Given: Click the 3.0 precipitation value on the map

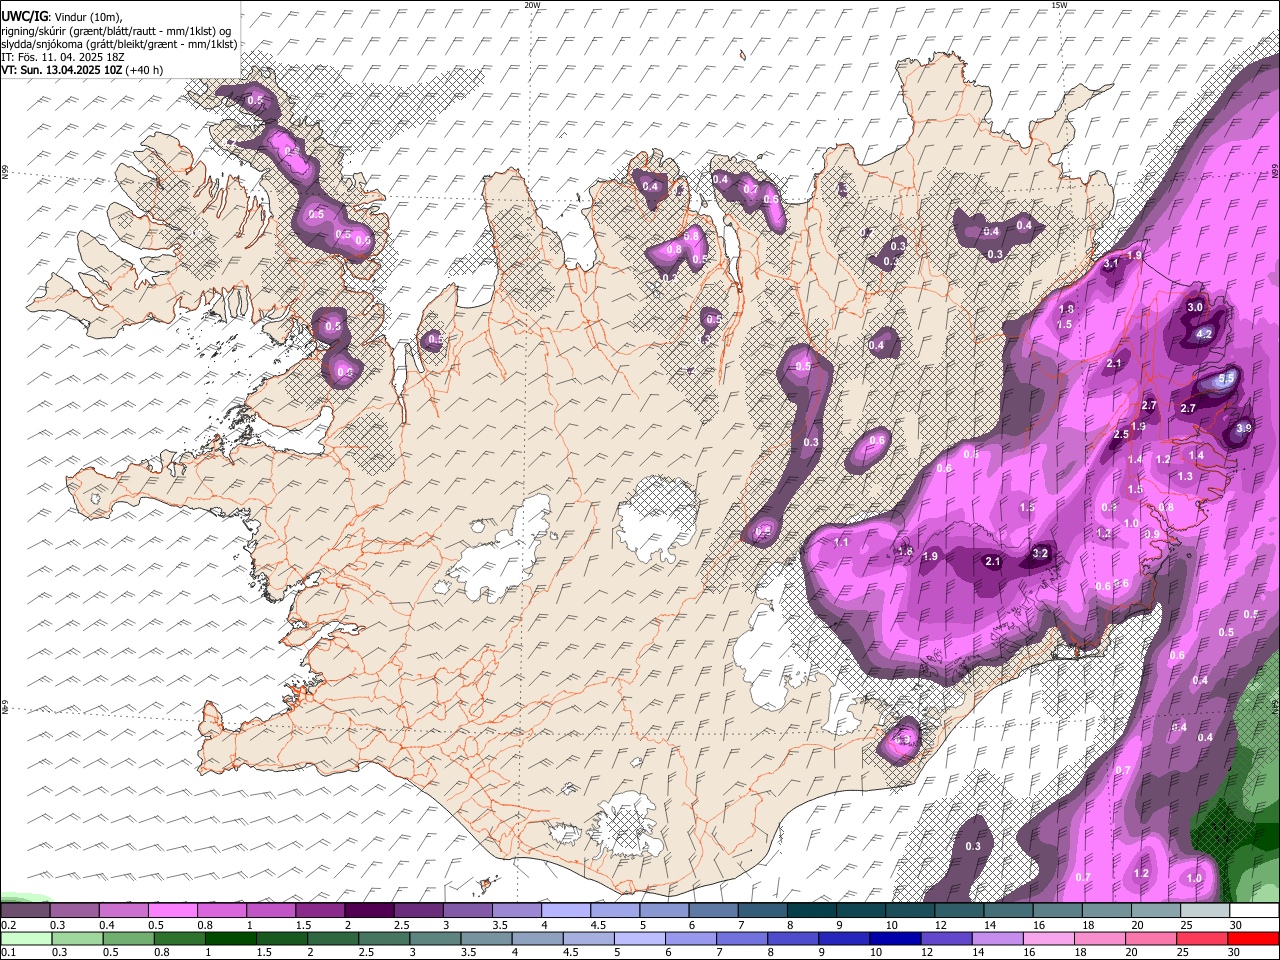Looking at the screenshot, I should point(1195,307).
